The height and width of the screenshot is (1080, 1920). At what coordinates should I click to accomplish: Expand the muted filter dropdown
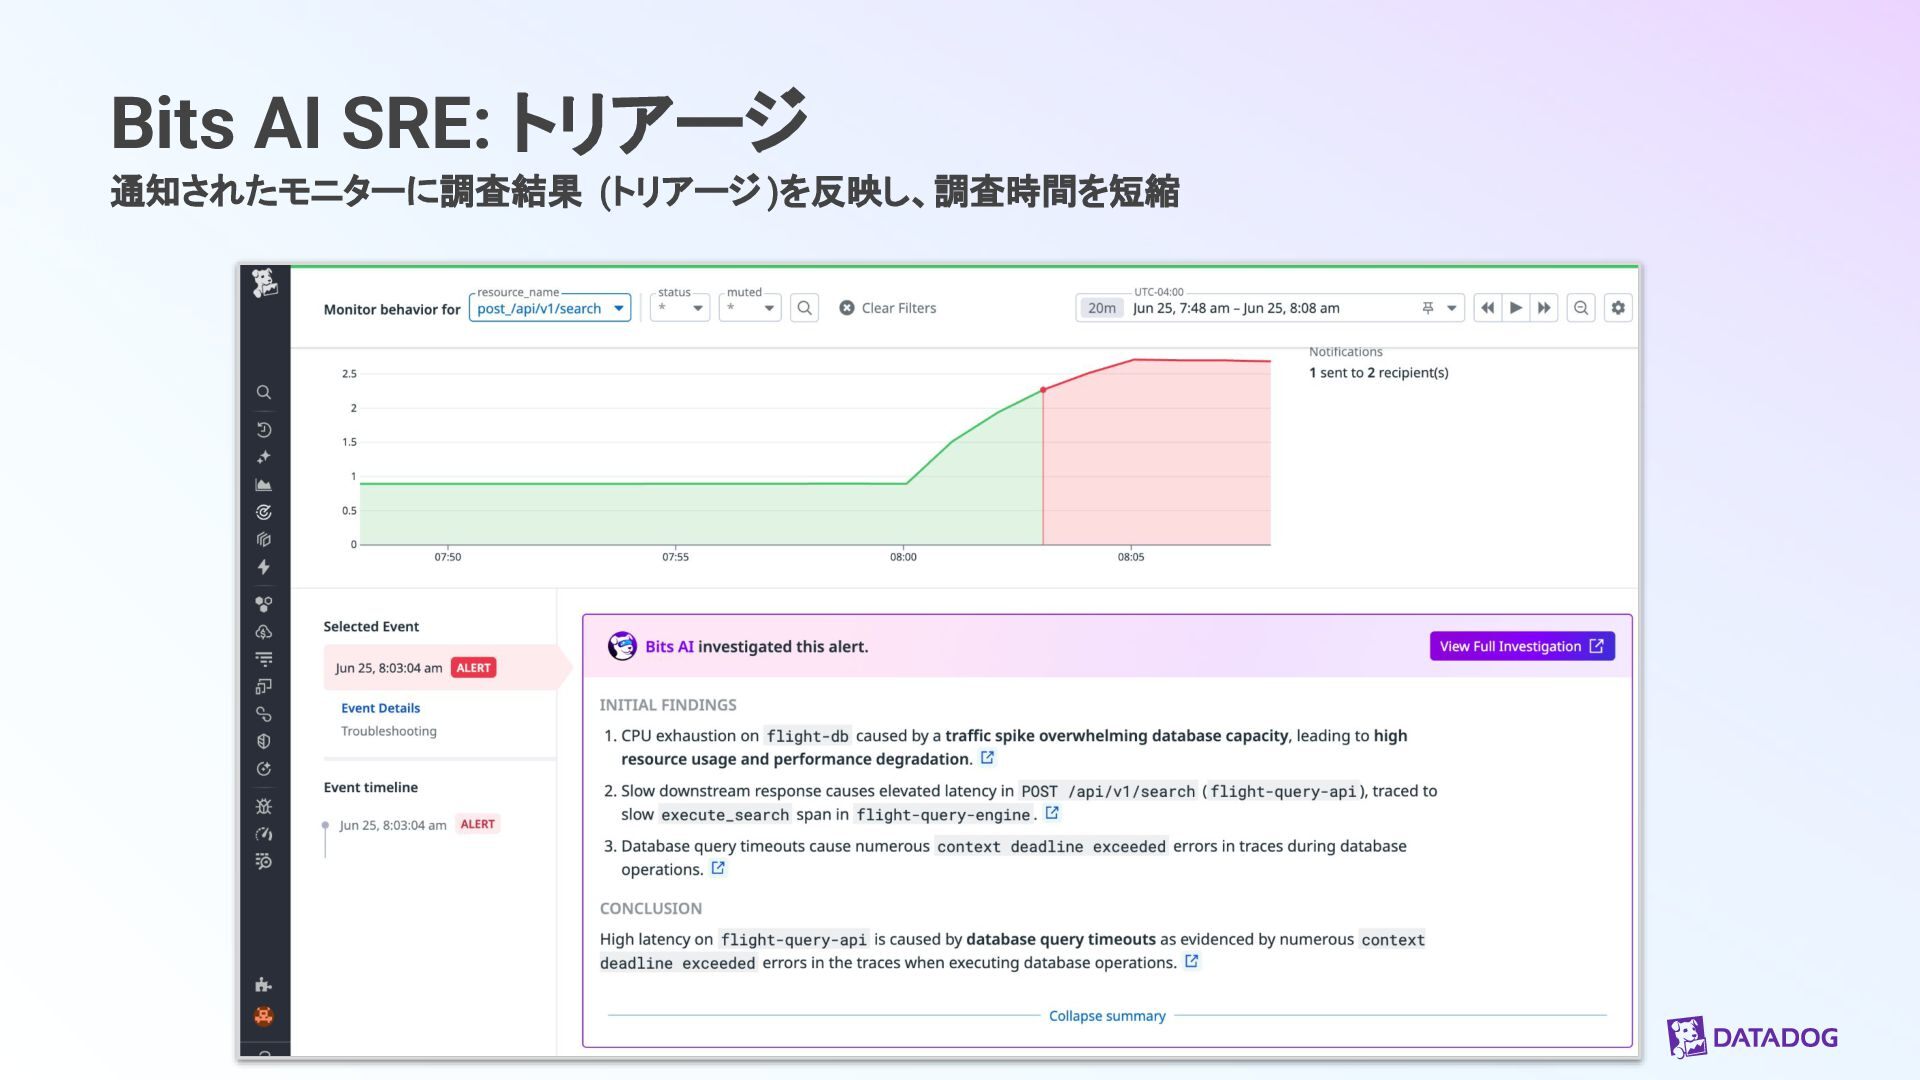point(750,308)
